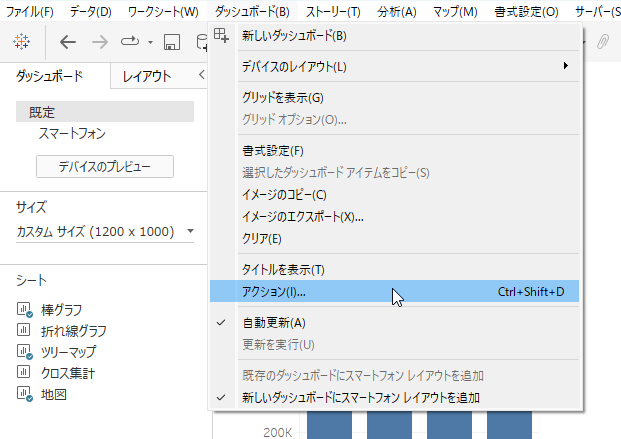Toggle グリッドを表示 menu option
621x439 pixels.
(x=283, y=98)
